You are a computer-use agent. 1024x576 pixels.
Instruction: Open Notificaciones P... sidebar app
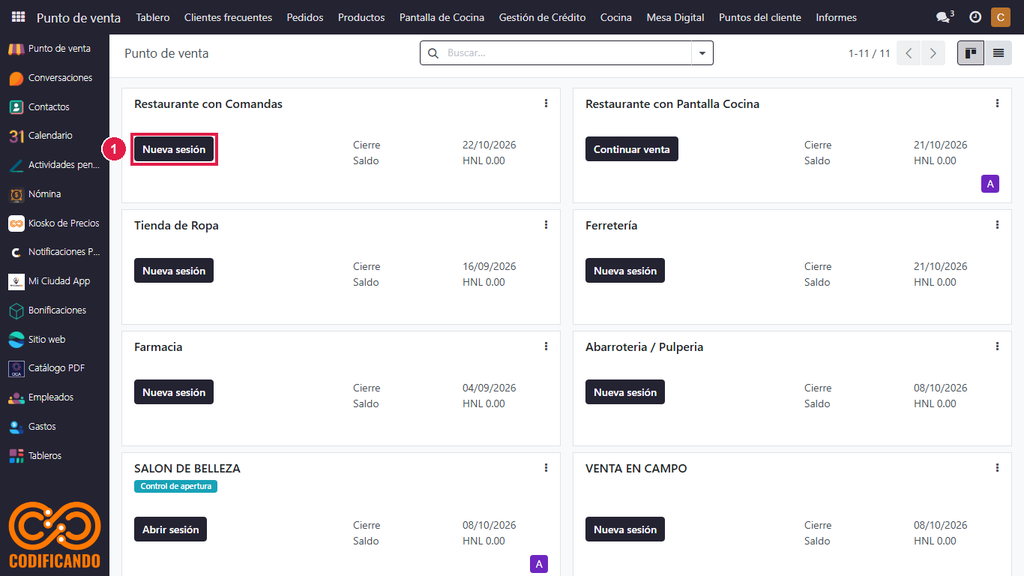[x=54, y=251]
